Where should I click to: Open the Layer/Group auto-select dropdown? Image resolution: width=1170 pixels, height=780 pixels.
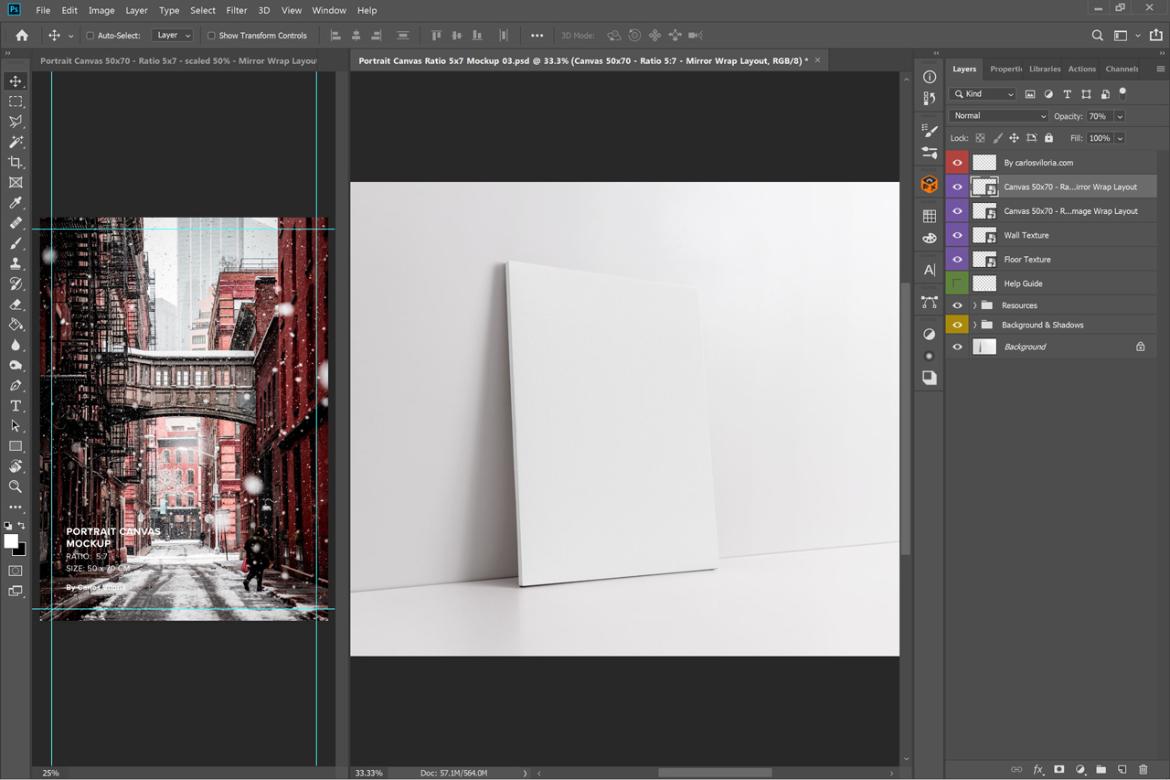tap(172, 35)
